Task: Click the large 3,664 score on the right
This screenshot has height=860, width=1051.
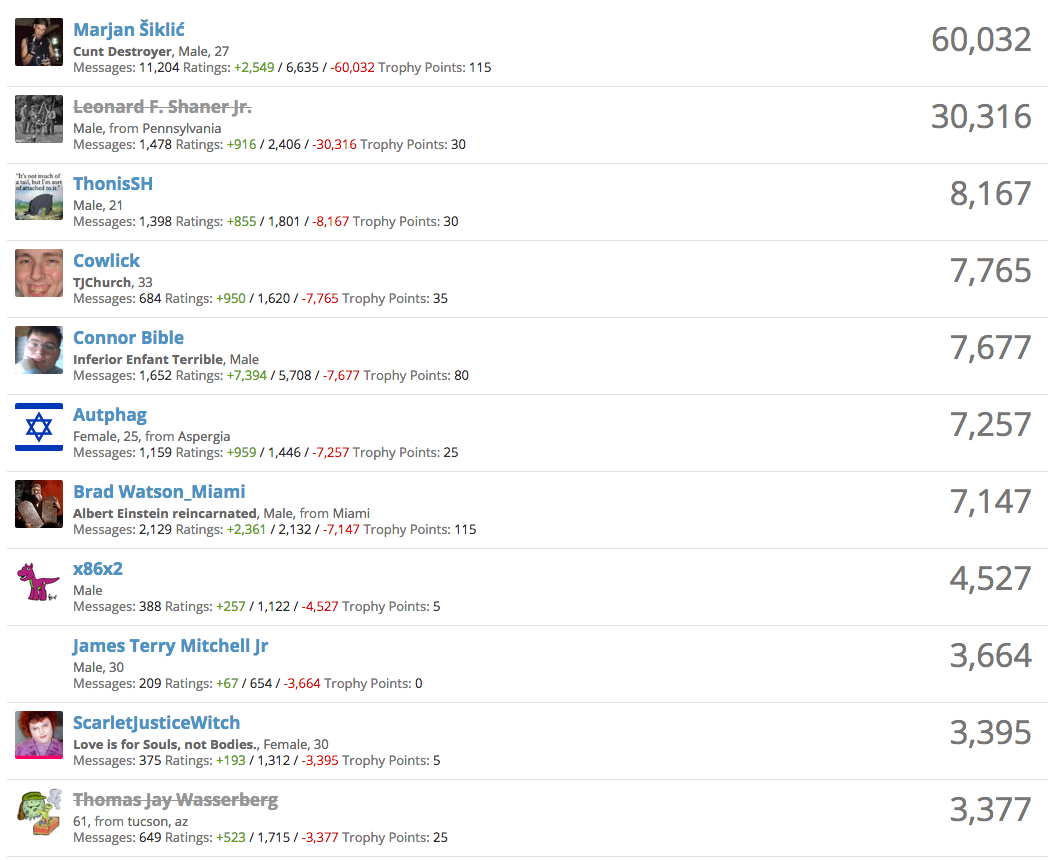Action: click(991, 657)
